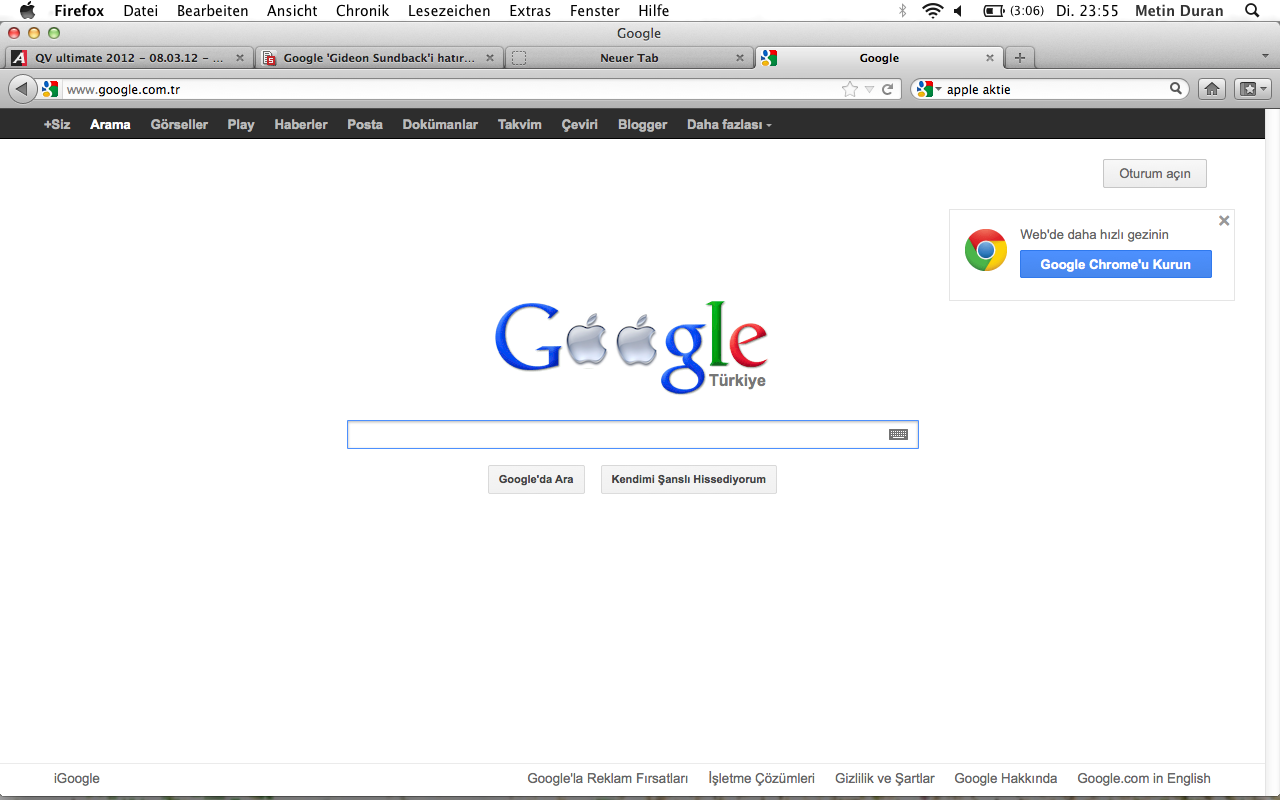The height and width of the screenshot is (800, 1280).
Task: Open Gizlilik ve Şartlar link
Action: point(885,778)
